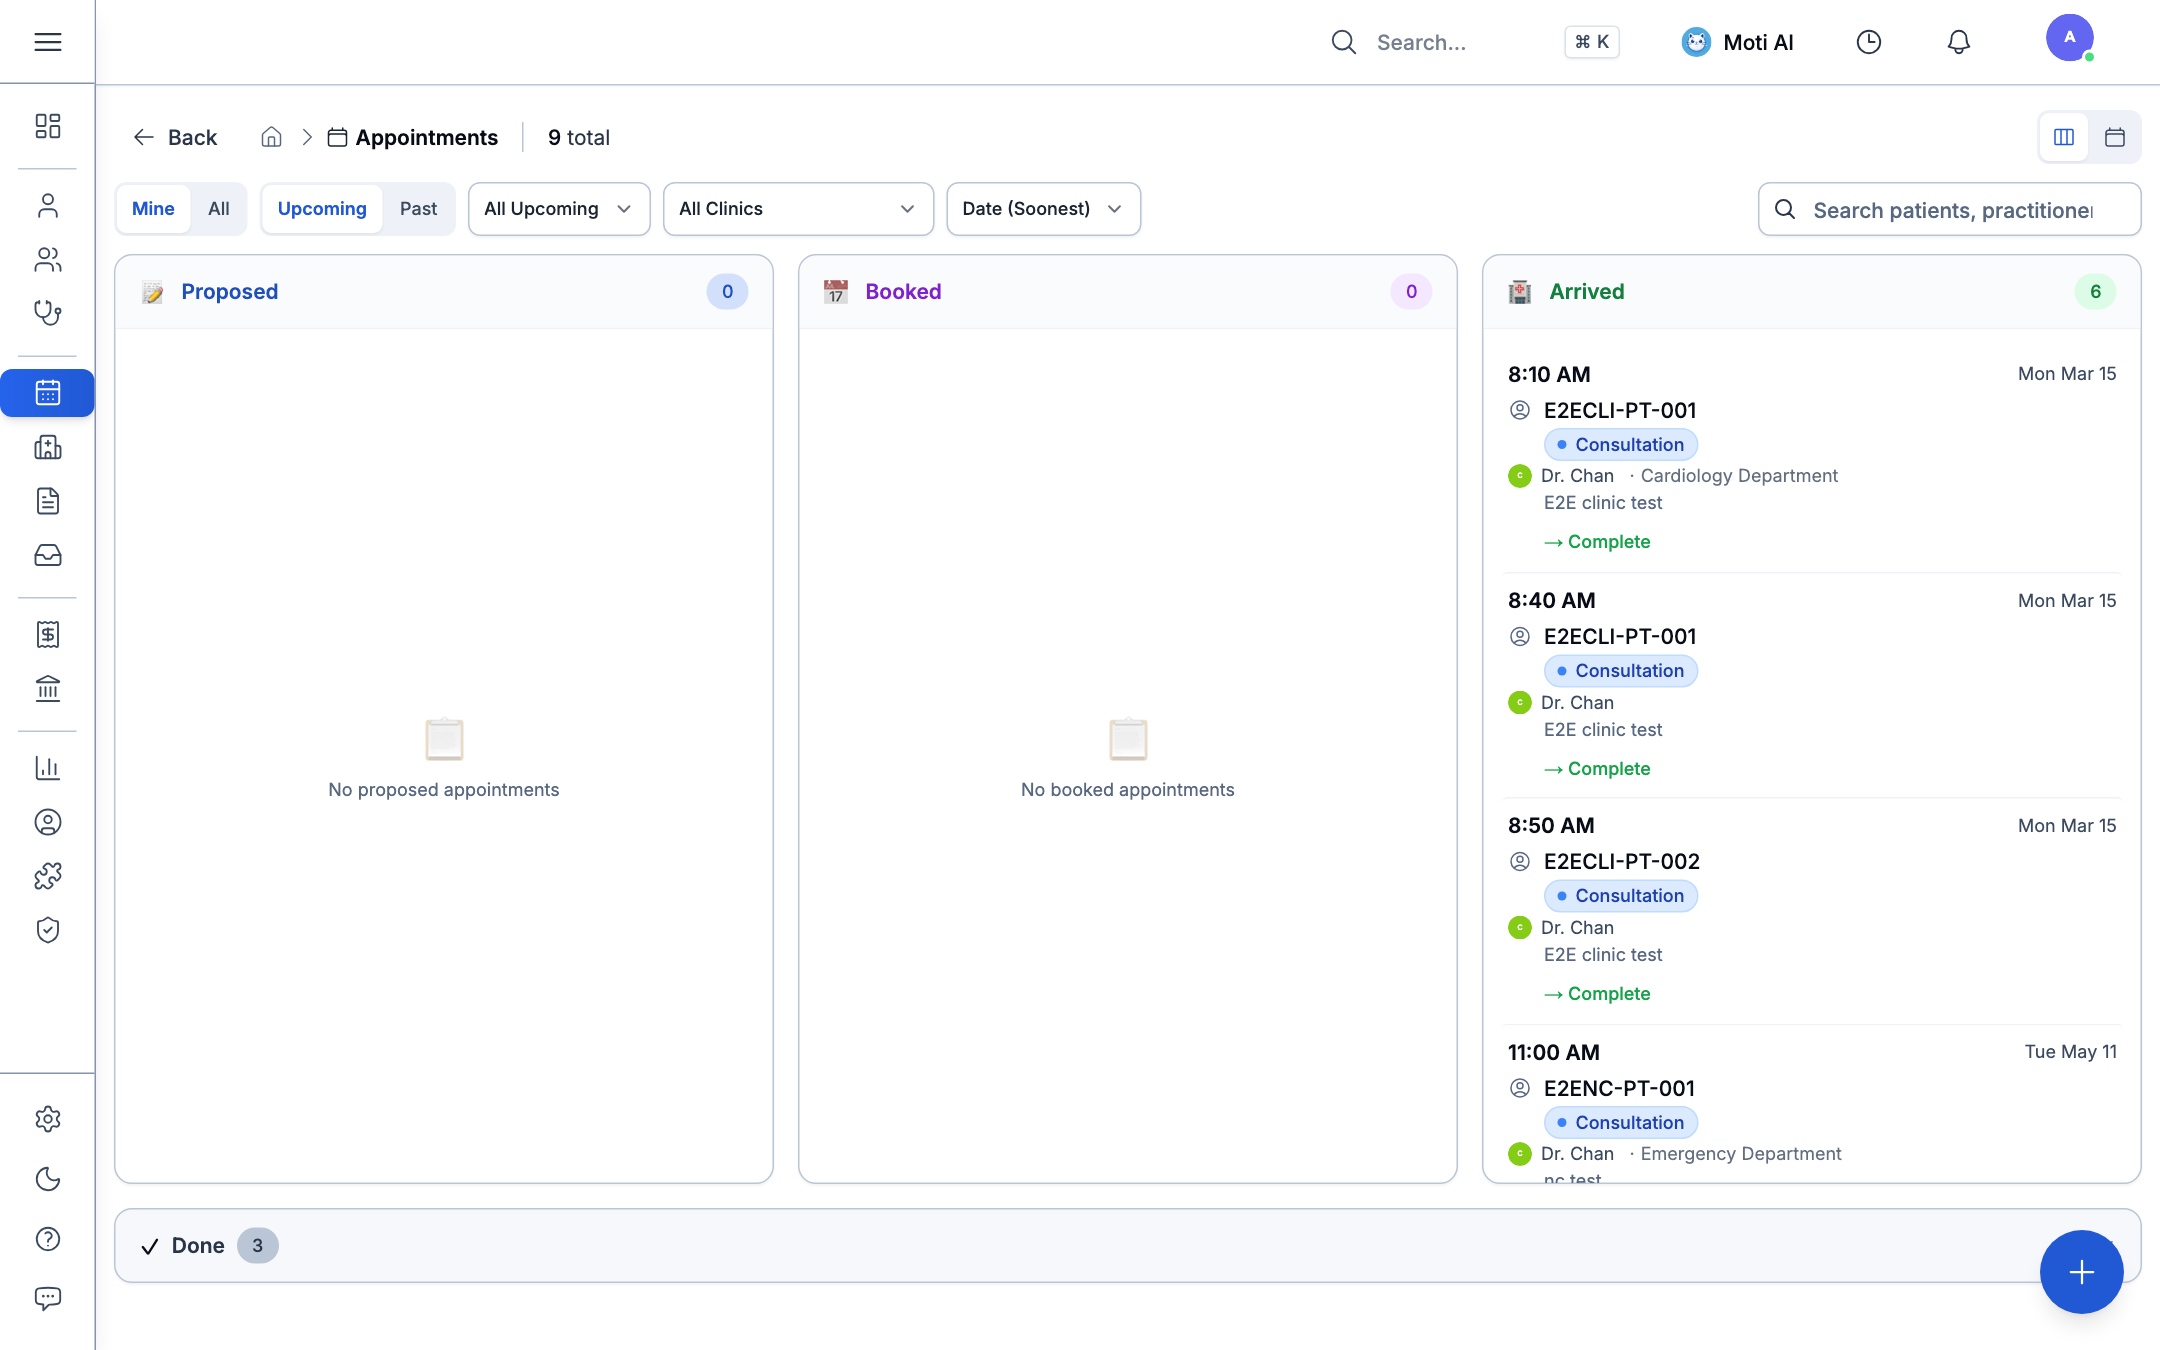The width and height of the screenshot is (2160, 1350).
Task: Expand the Done section
Action: tap(1127, 1245)
